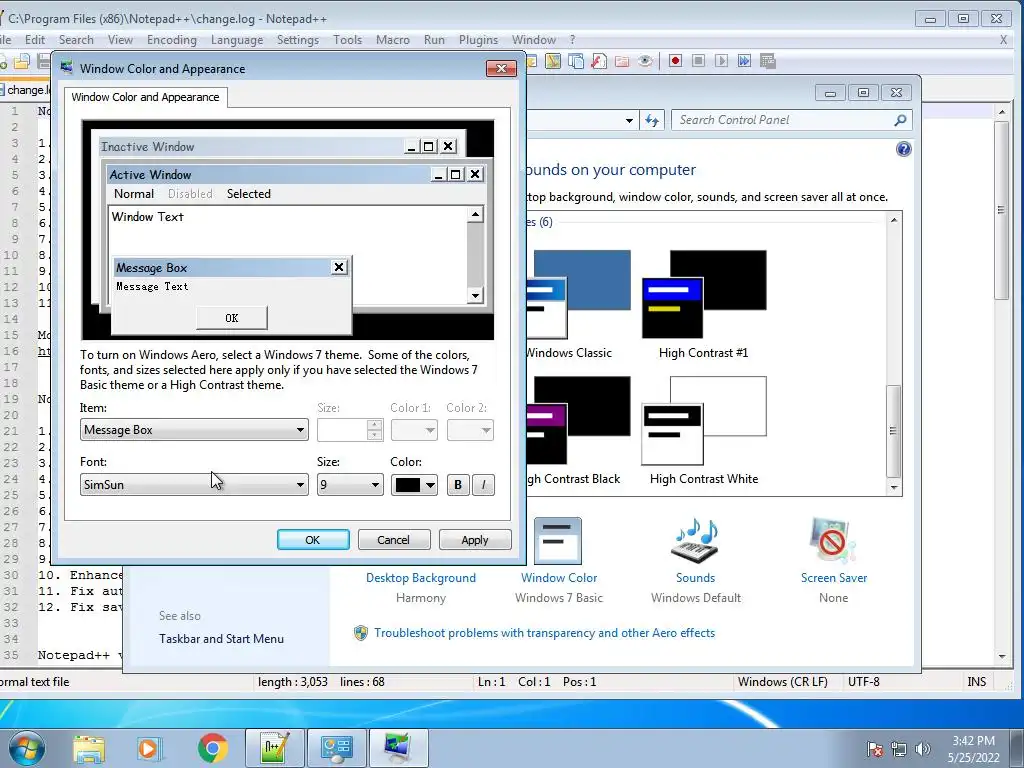This screenshot has height=768, width=1024.
Task: Open the Language menu
Action: click(x=237, y=40)
